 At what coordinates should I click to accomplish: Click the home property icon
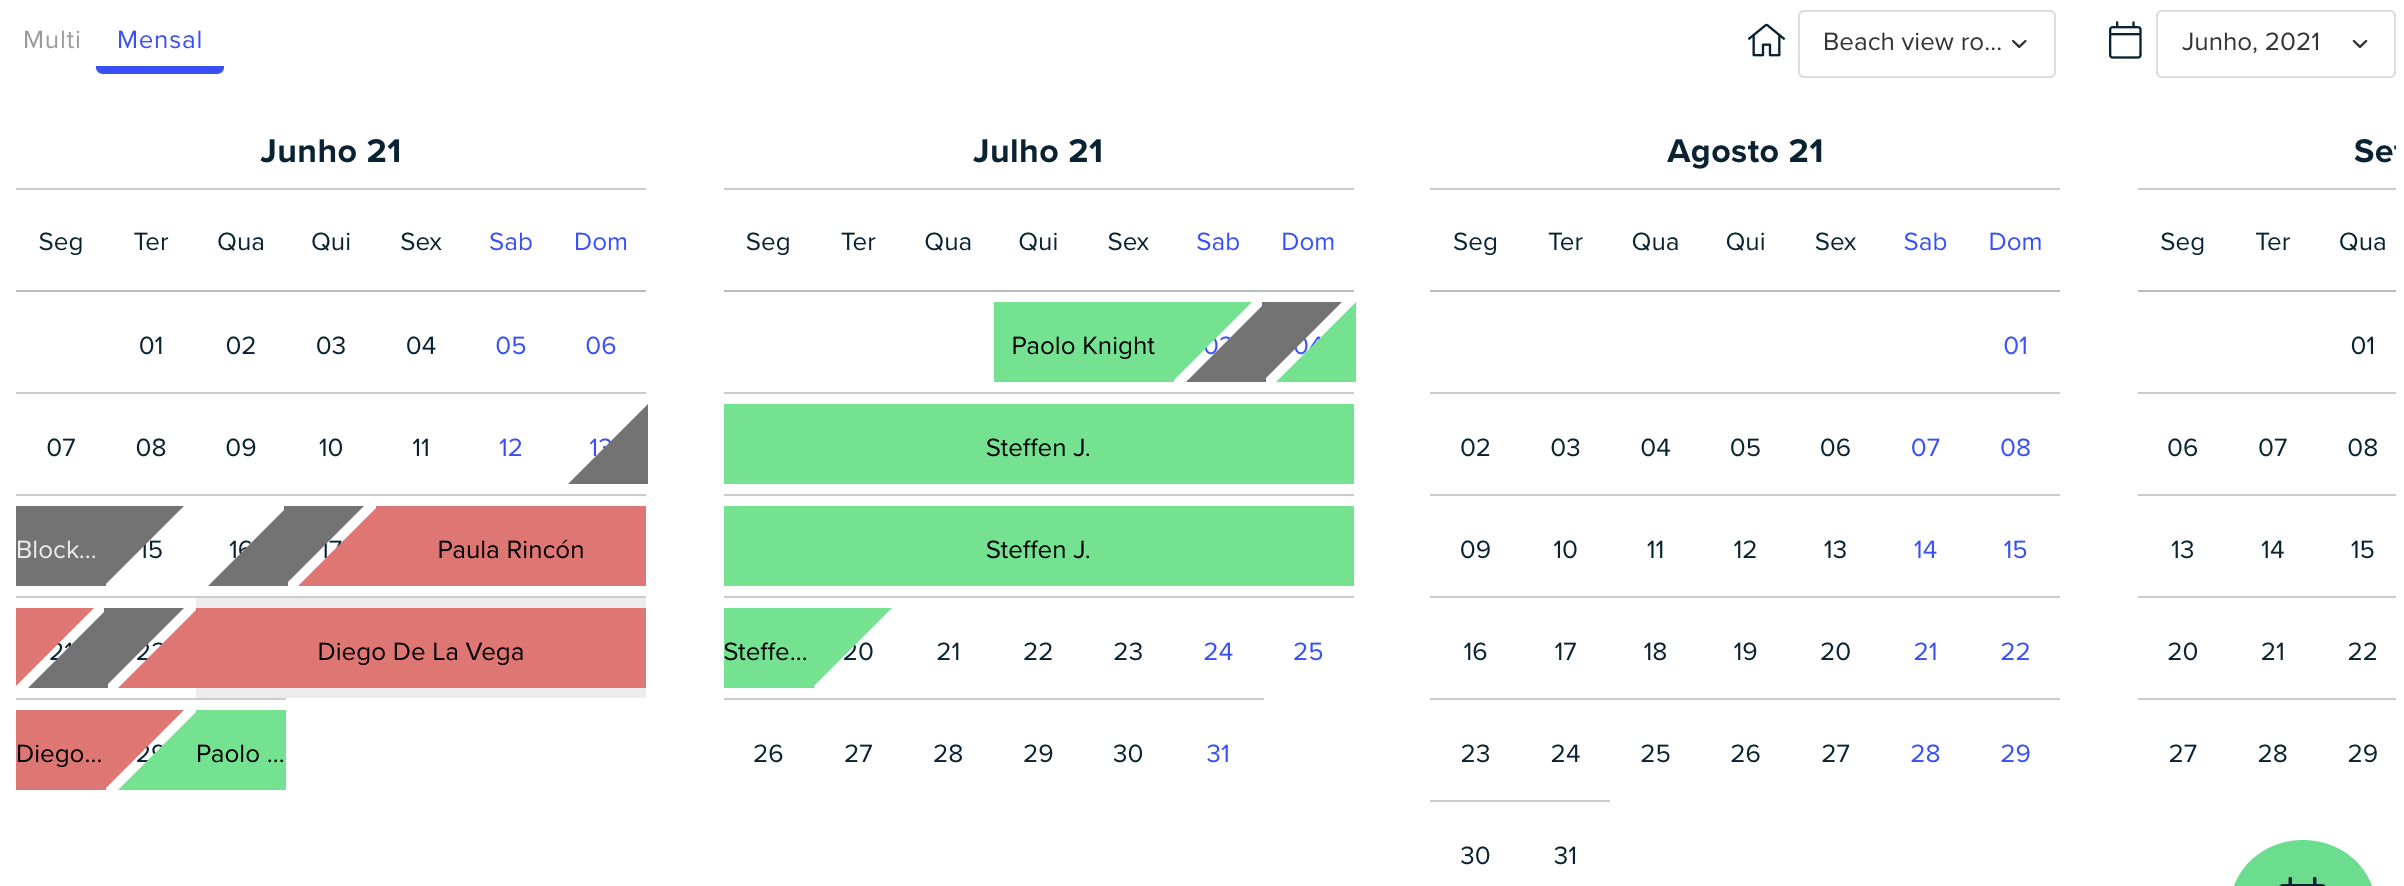pyautogui.click(x=1766, y=41)
